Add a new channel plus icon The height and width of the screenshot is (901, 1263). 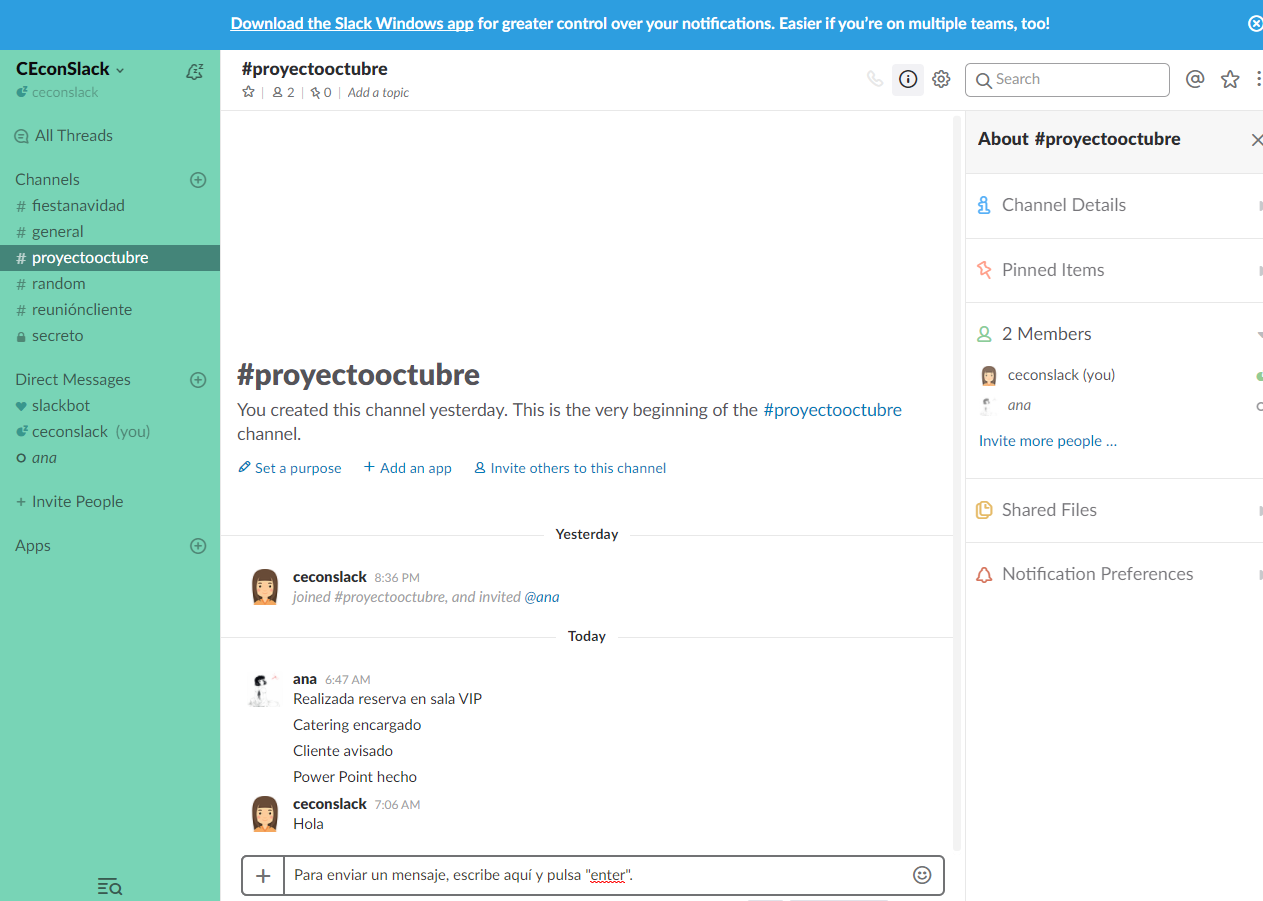pos(198,180)
